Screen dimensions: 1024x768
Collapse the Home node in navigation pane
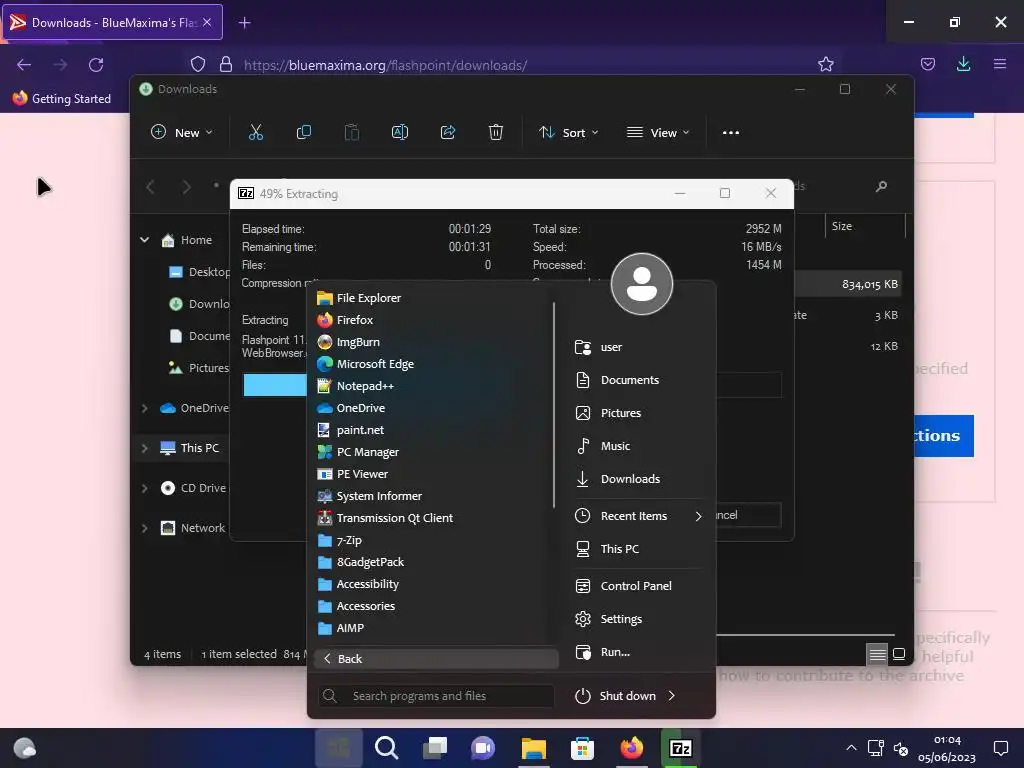click(144, 240)
